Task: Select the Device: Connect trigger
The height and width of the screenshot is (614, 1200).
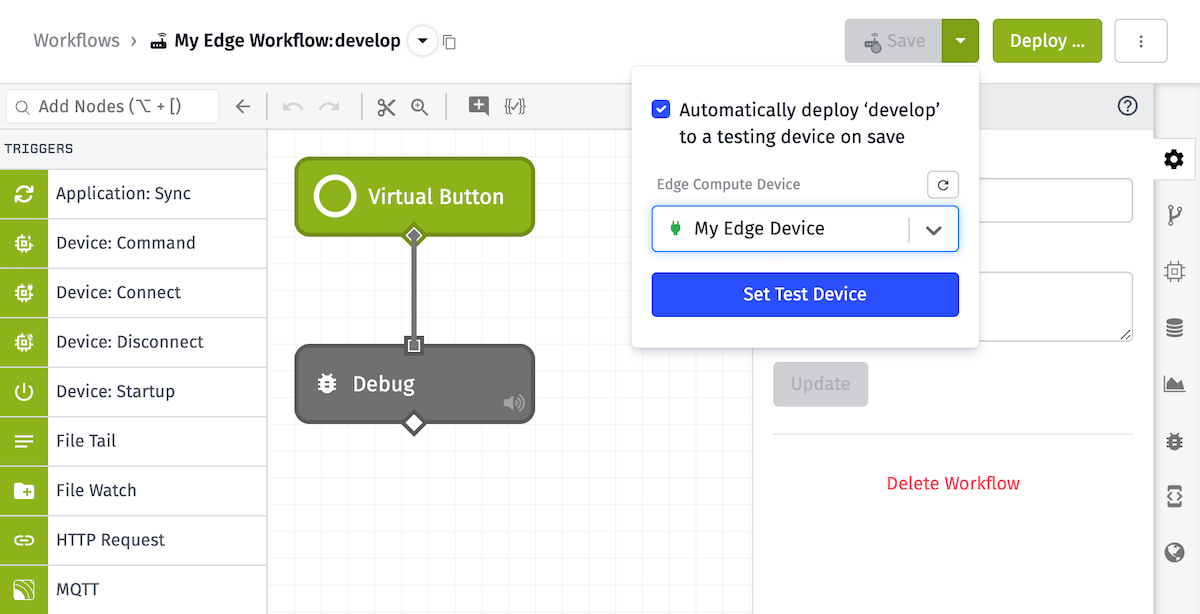Action: 133,293
